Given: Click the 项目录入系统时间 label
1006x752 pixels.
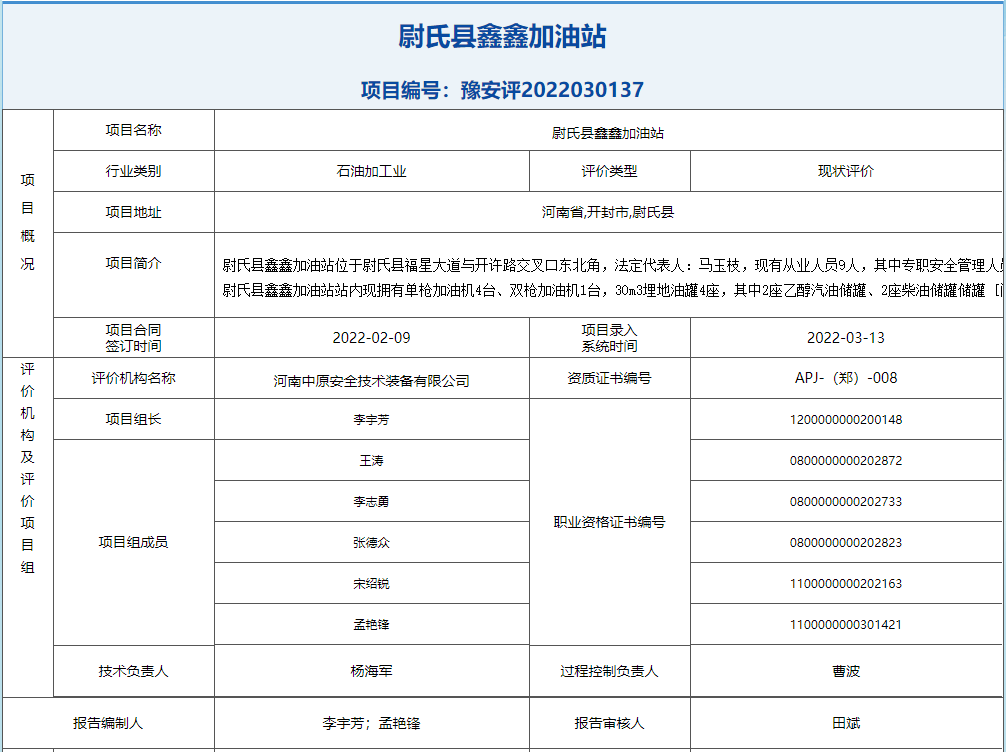Looking at the screenshot, I should pos(610,338).
